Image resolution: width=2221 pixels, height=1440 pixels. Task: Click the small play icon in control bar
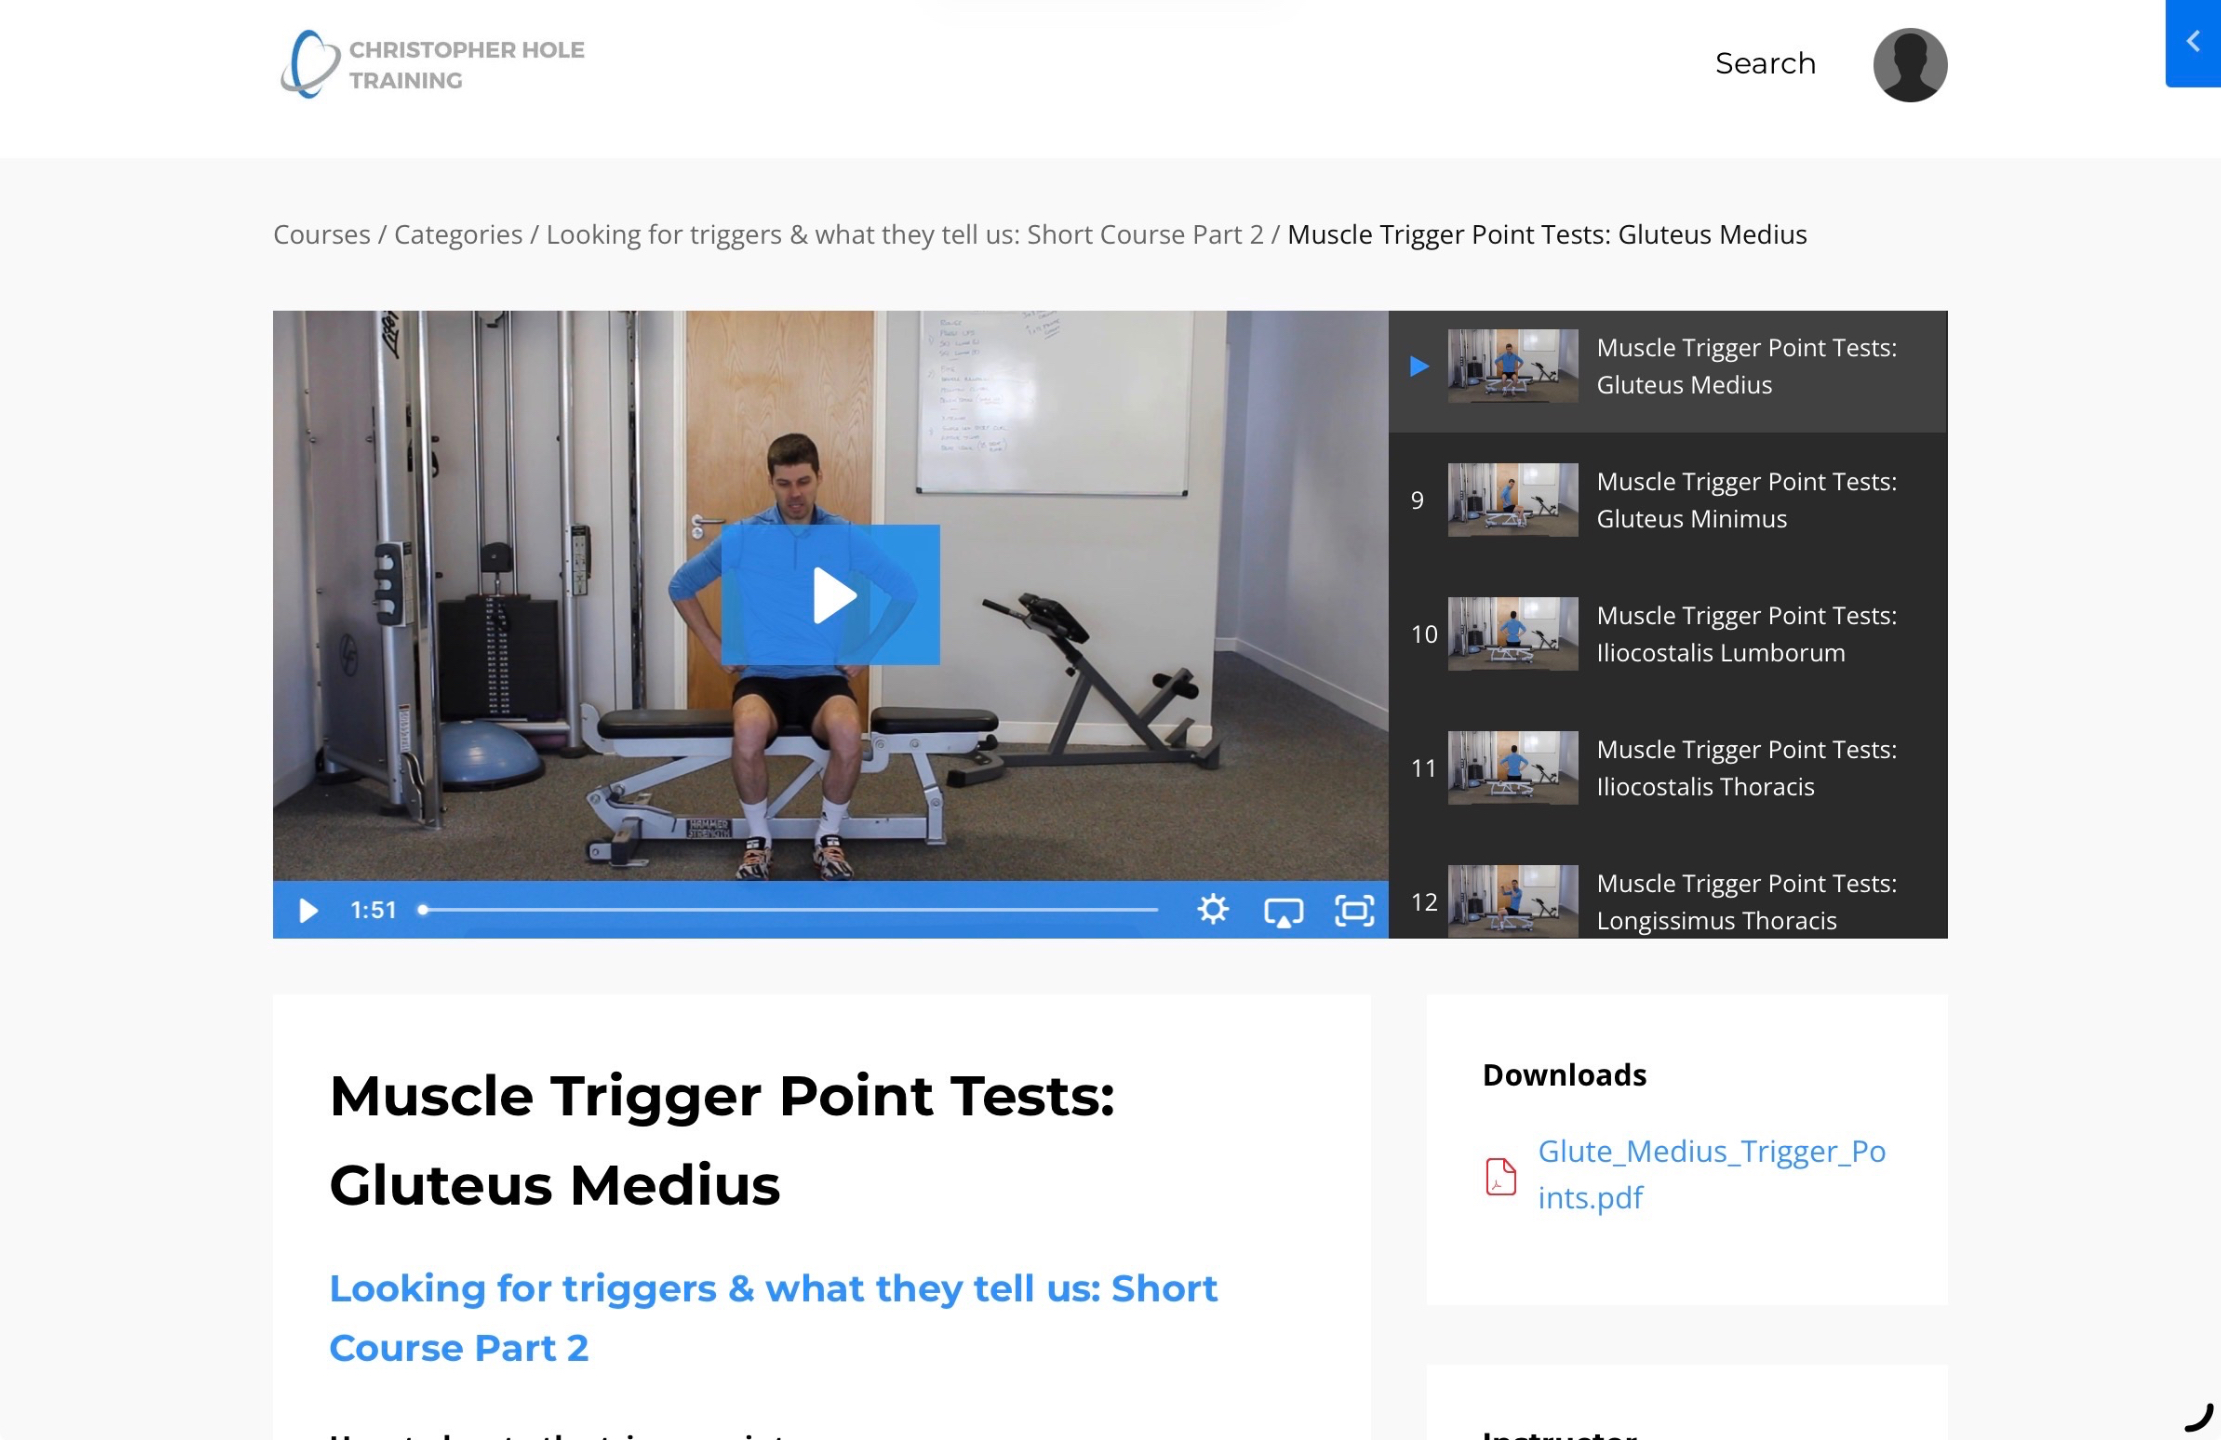coord(308,910)
